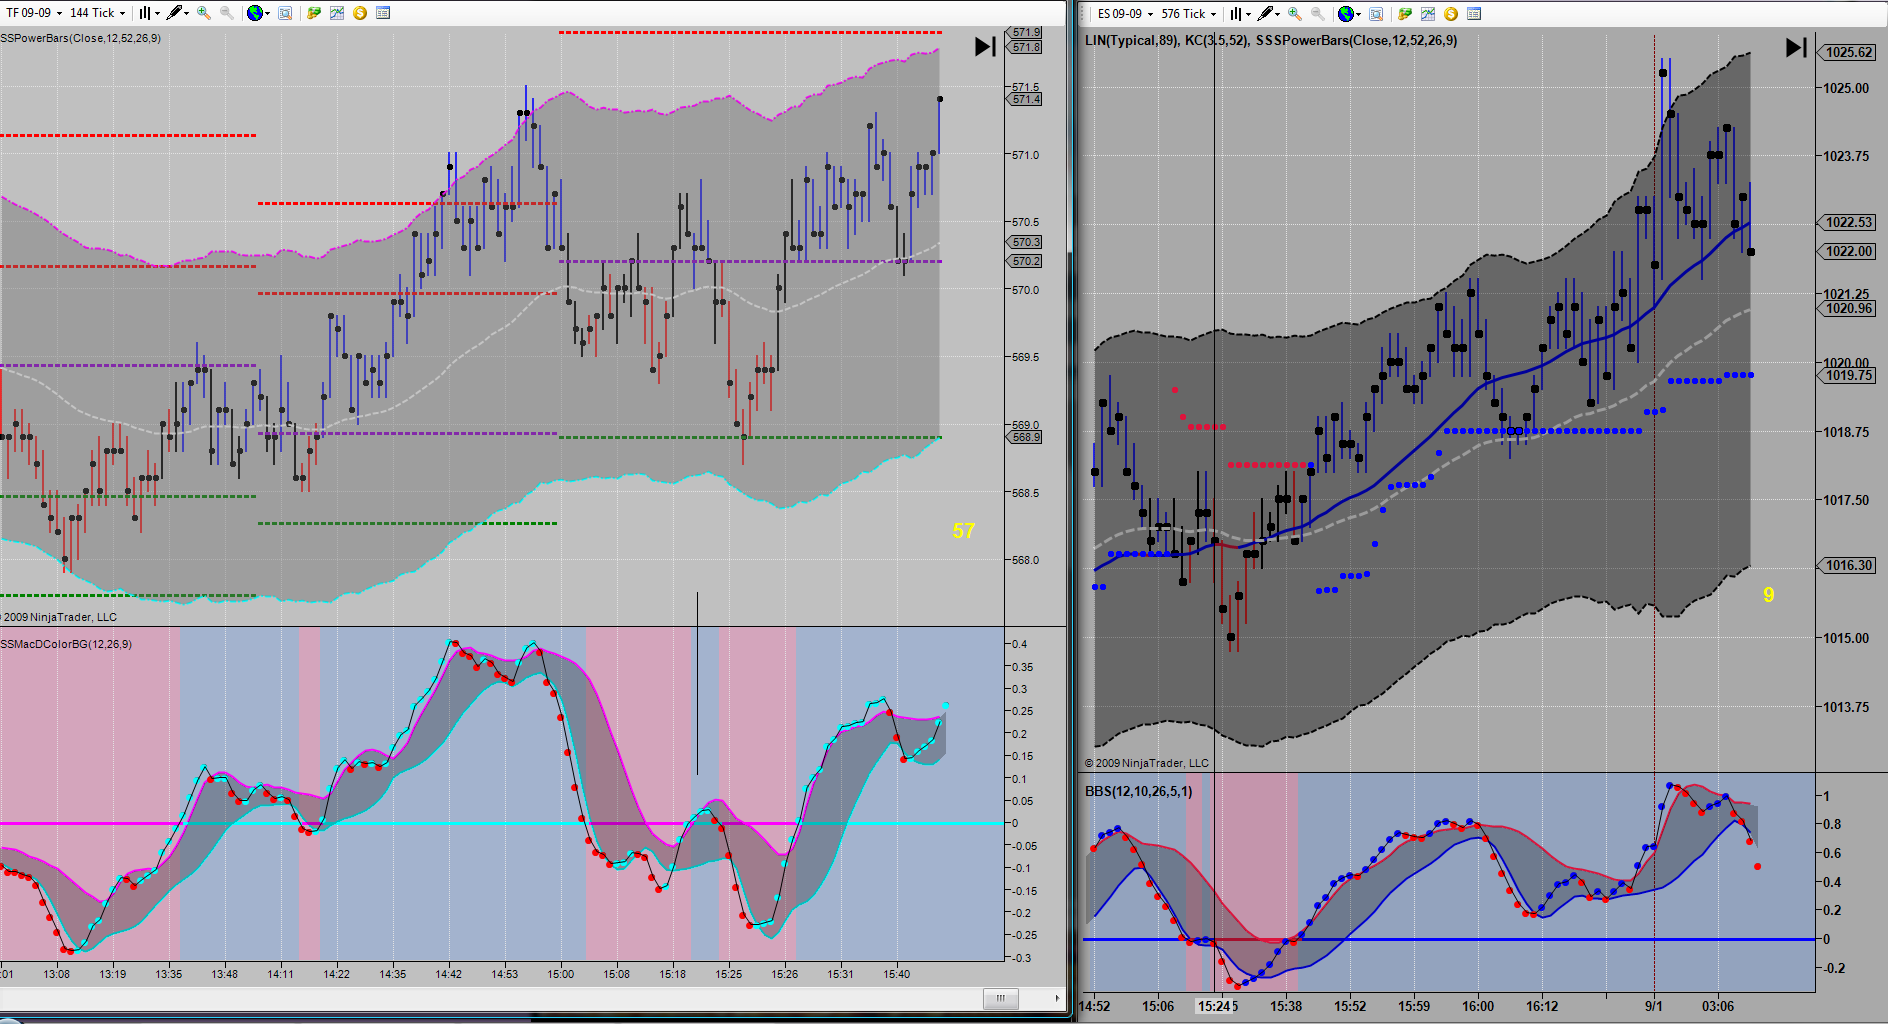Click the yellow 9 bar counter
The image size is (1888, 1024).
click(x=1768, y=595)
